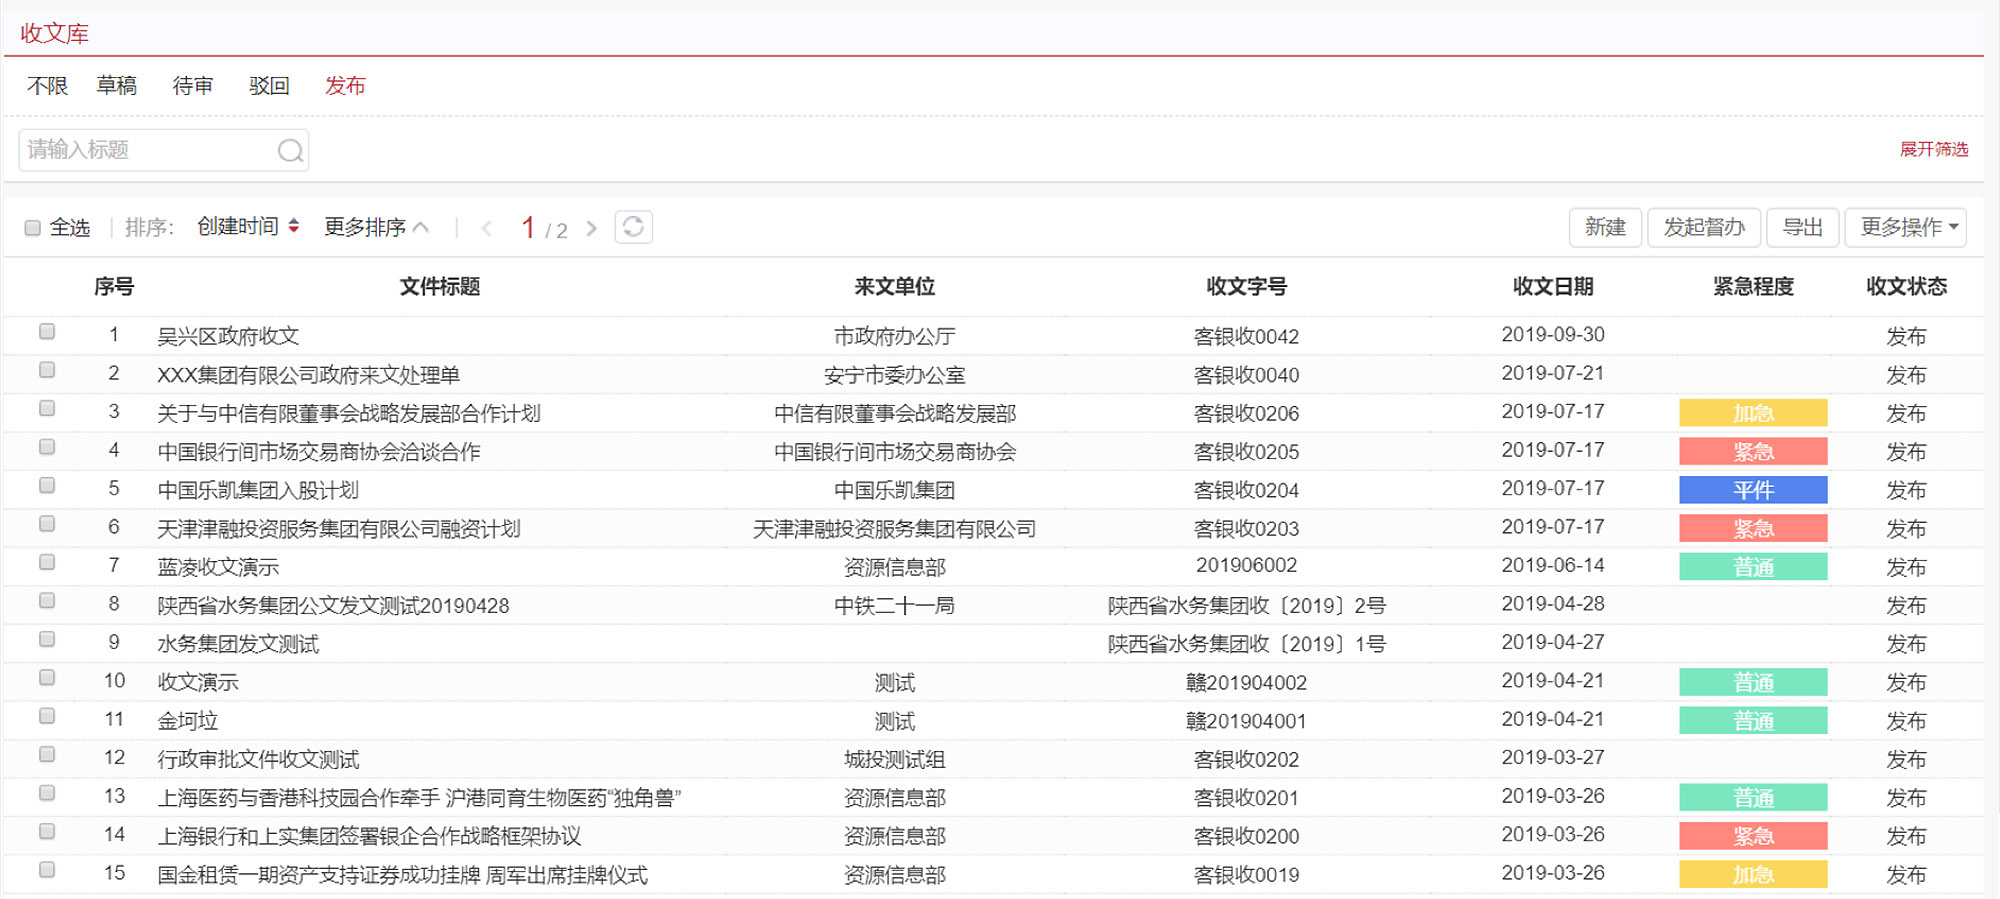Switch to the 驳回 tab

coord(269,86)
